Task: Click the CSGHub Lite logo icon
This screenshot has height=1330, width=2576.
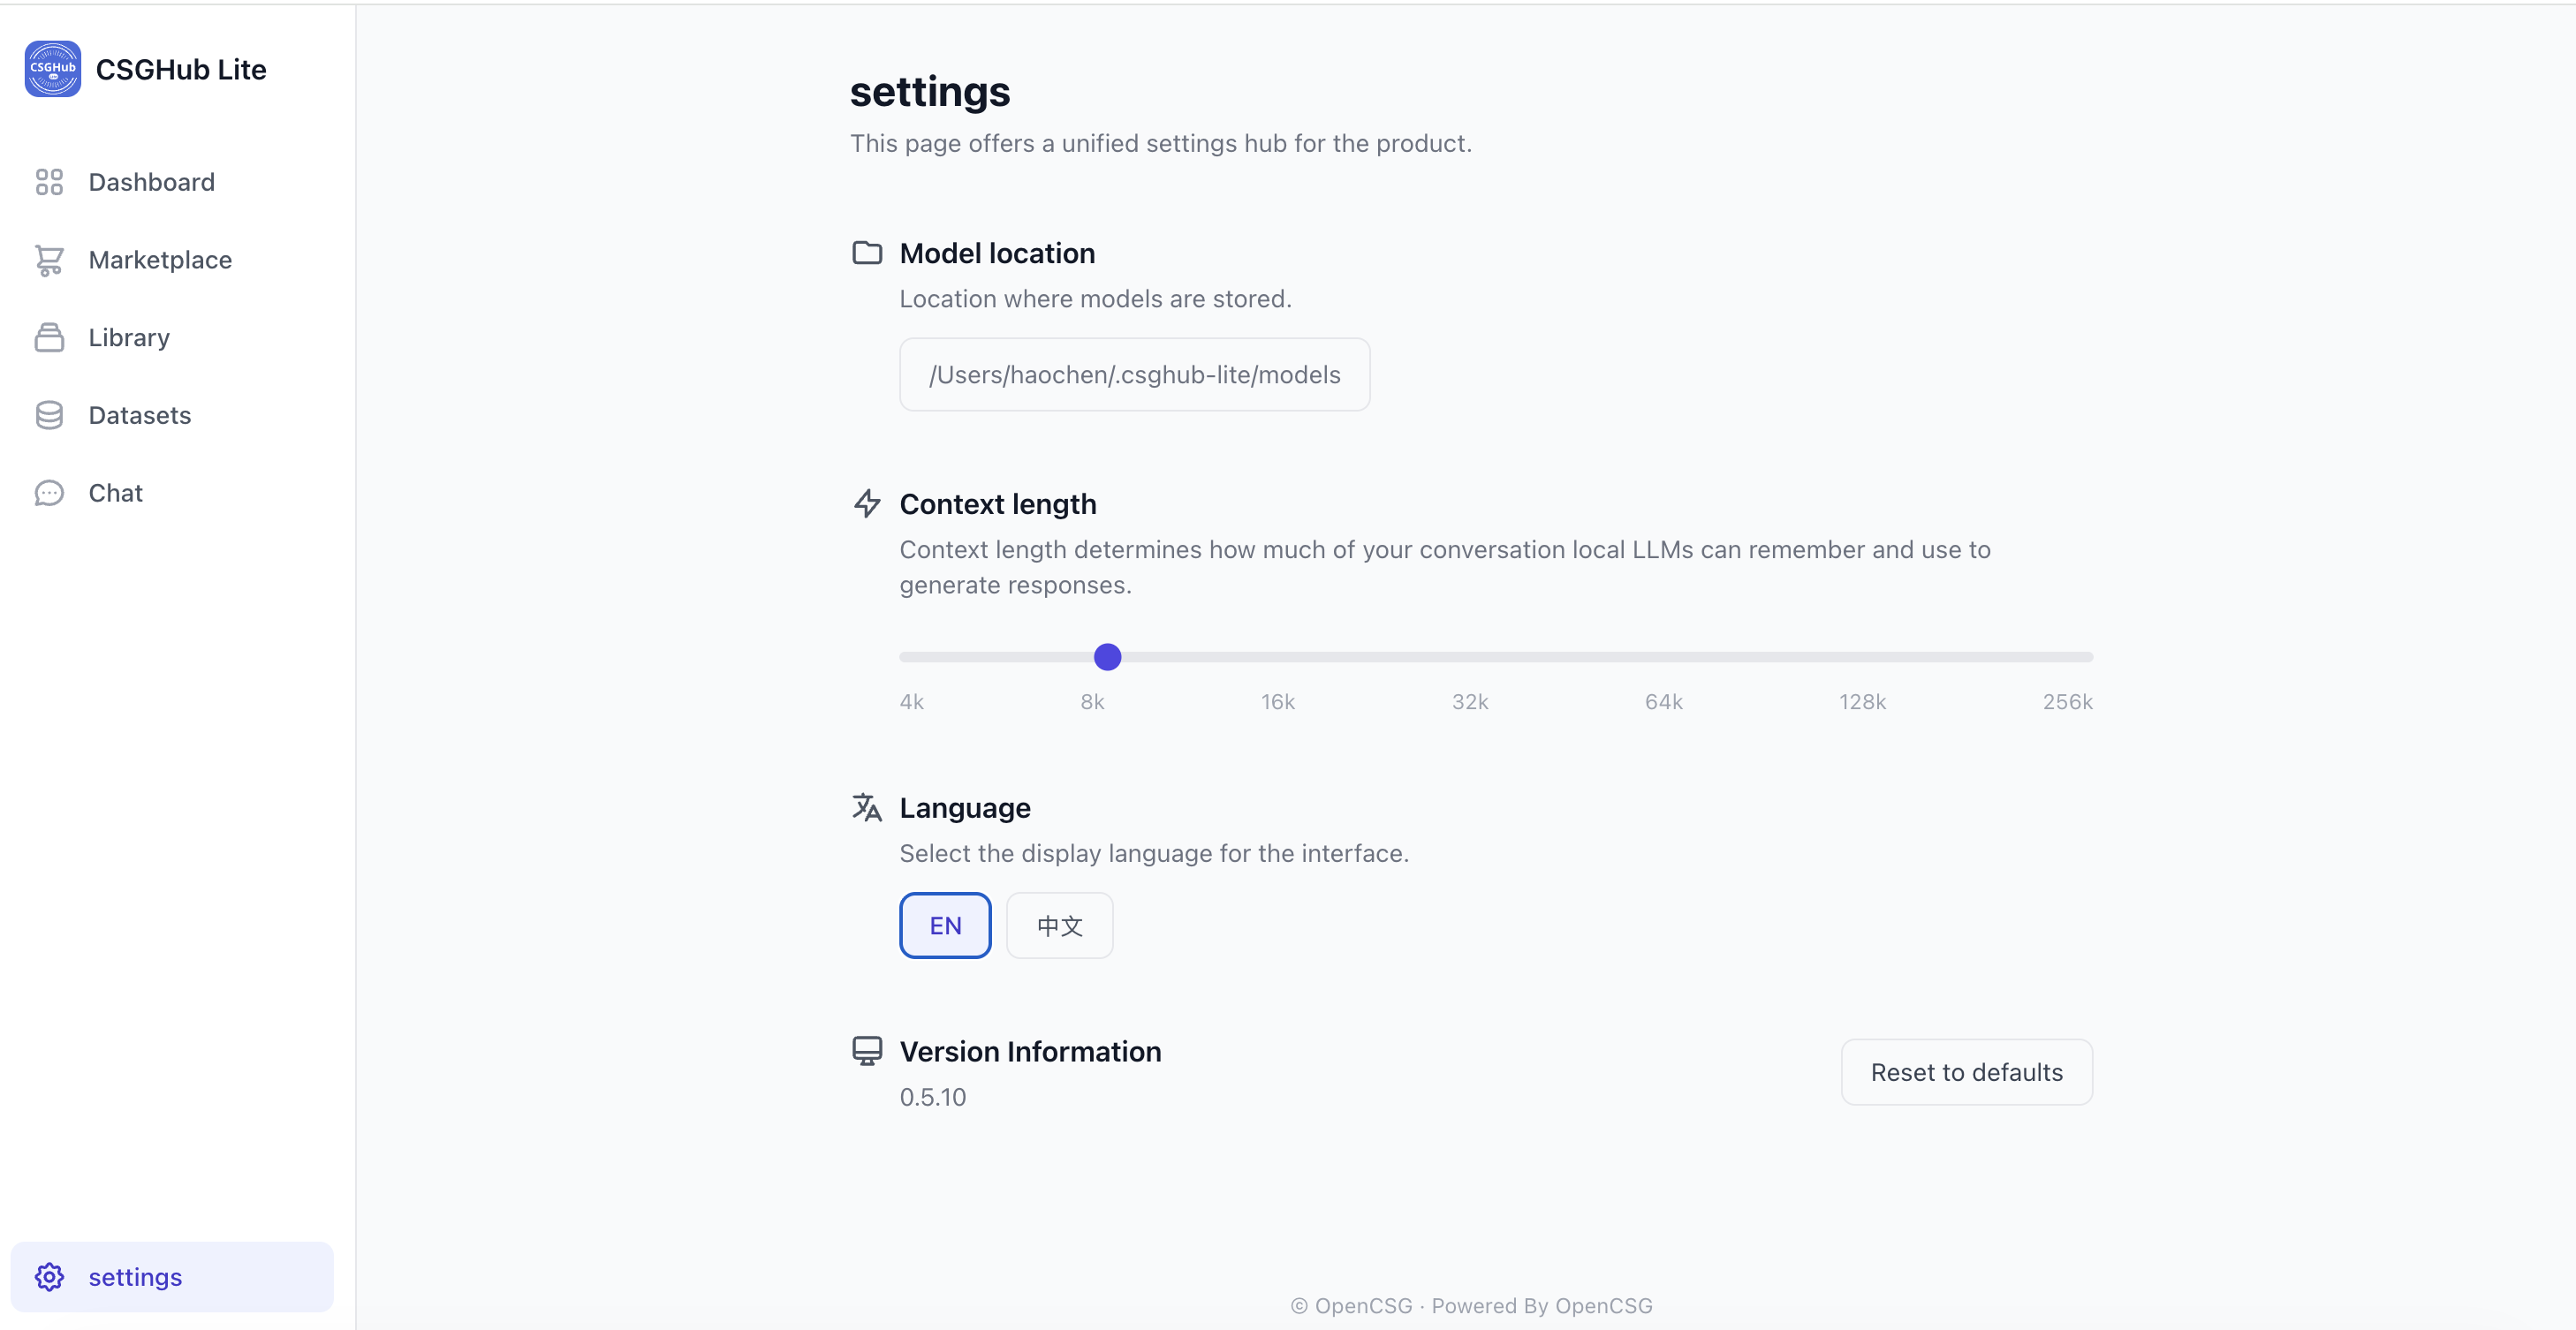Action: pyautogui.click(x=52, y=69)
